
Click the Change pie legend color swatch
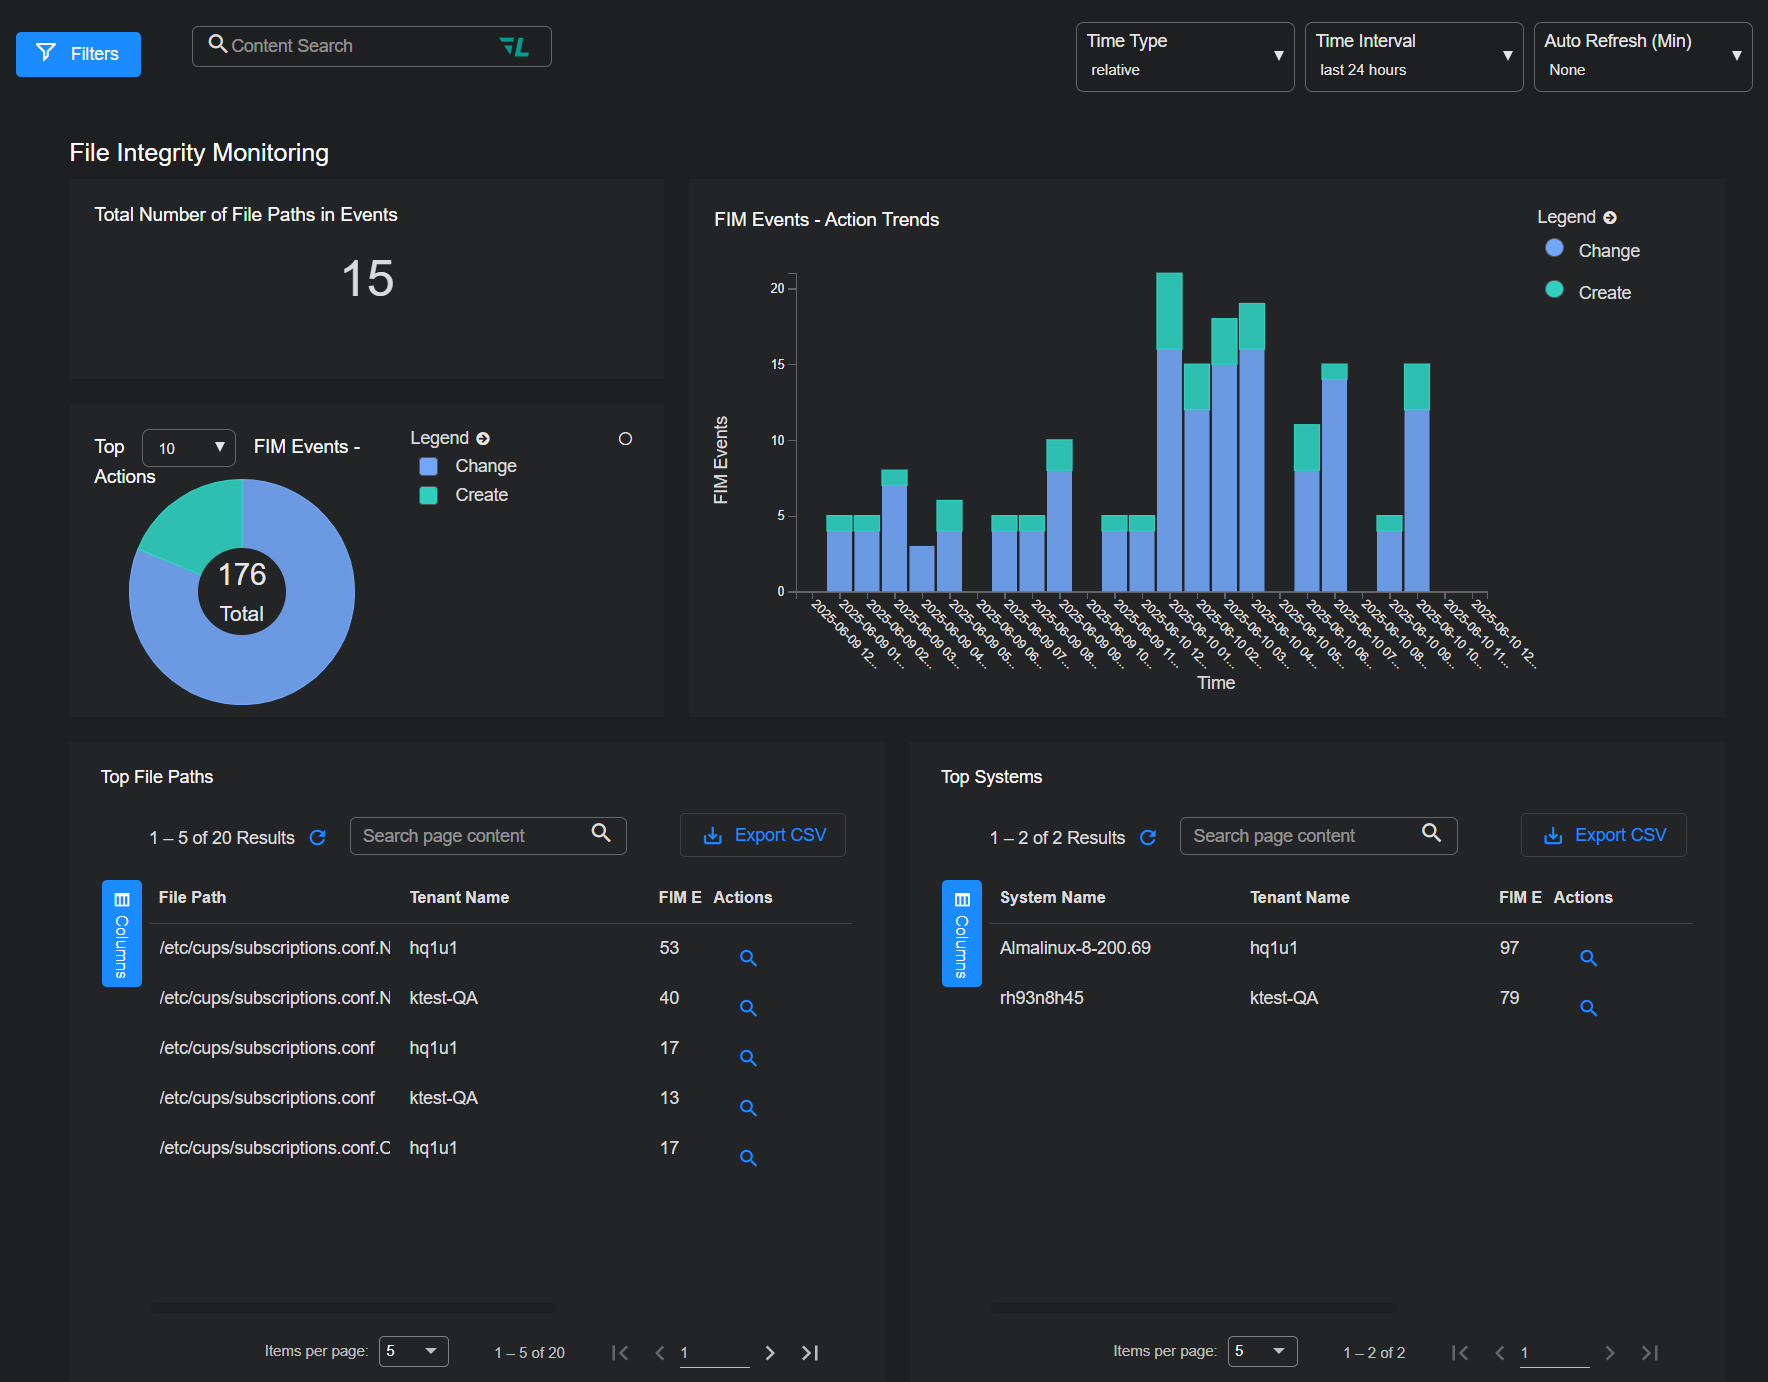(429, 467)
